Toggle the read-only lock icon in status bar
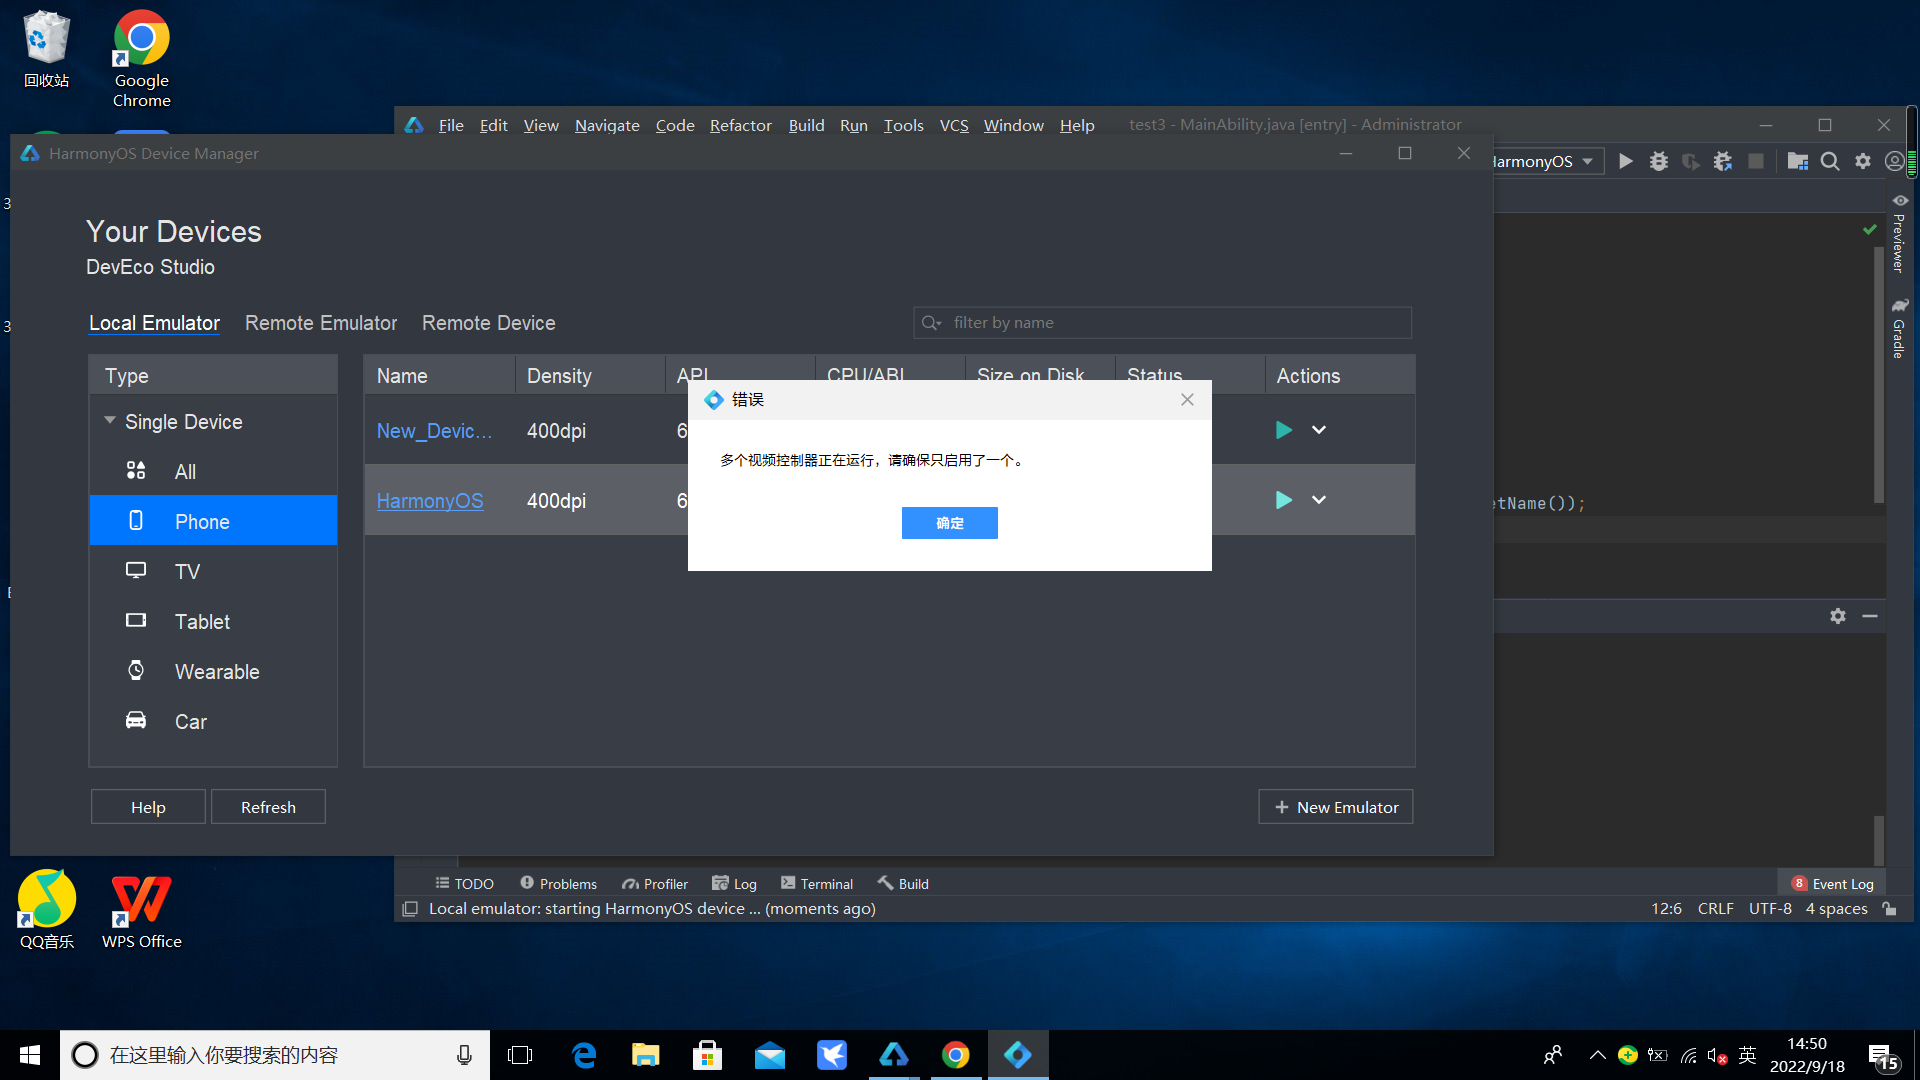This screenshot has width=1920, height=1080. 1890,908
